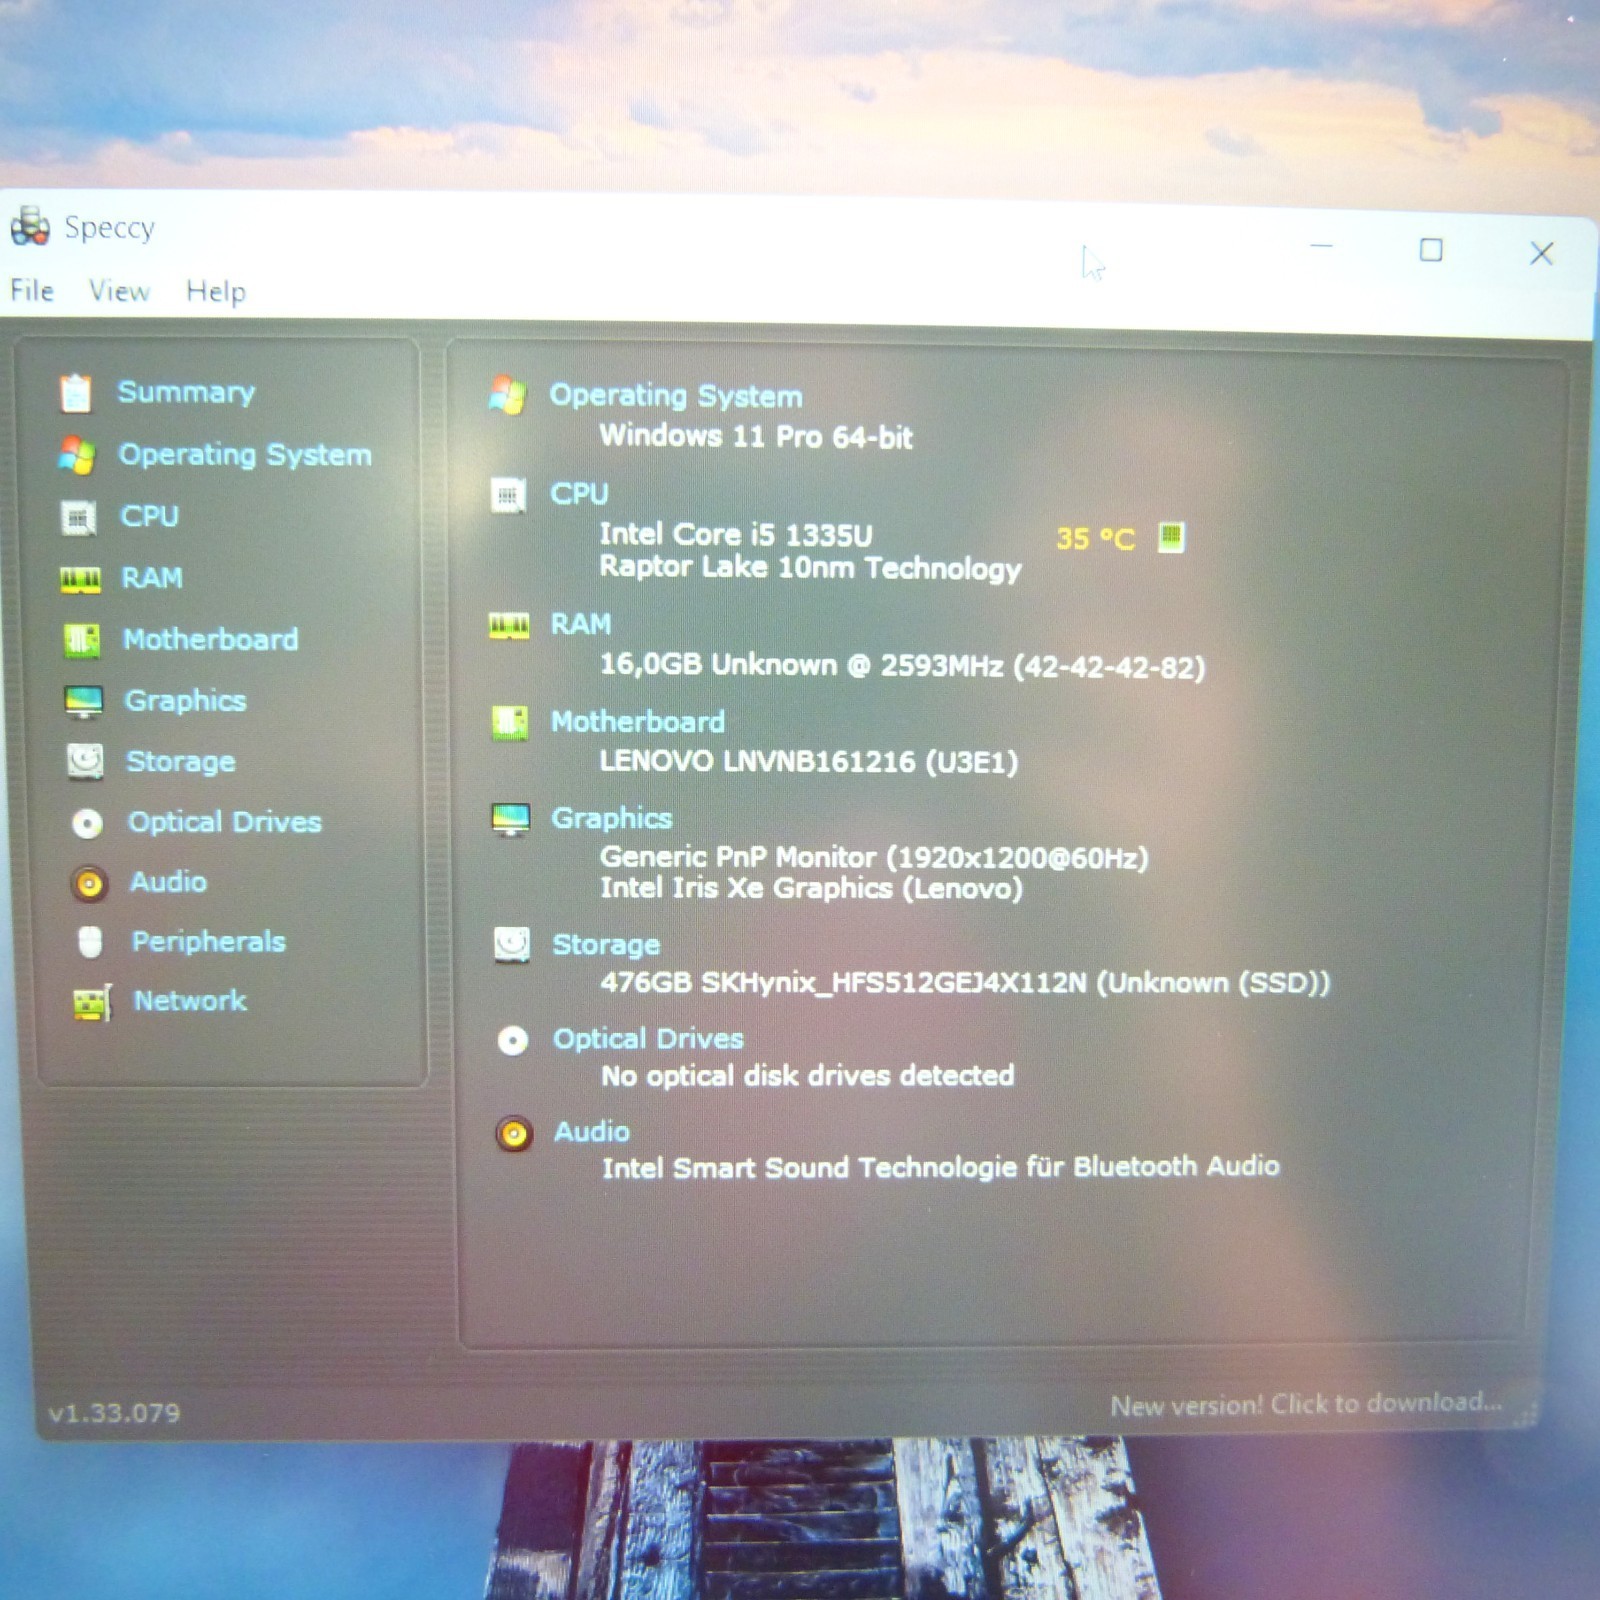Click the Graphics icon in summary pane

pyautogui.click(x=511, y=819)
